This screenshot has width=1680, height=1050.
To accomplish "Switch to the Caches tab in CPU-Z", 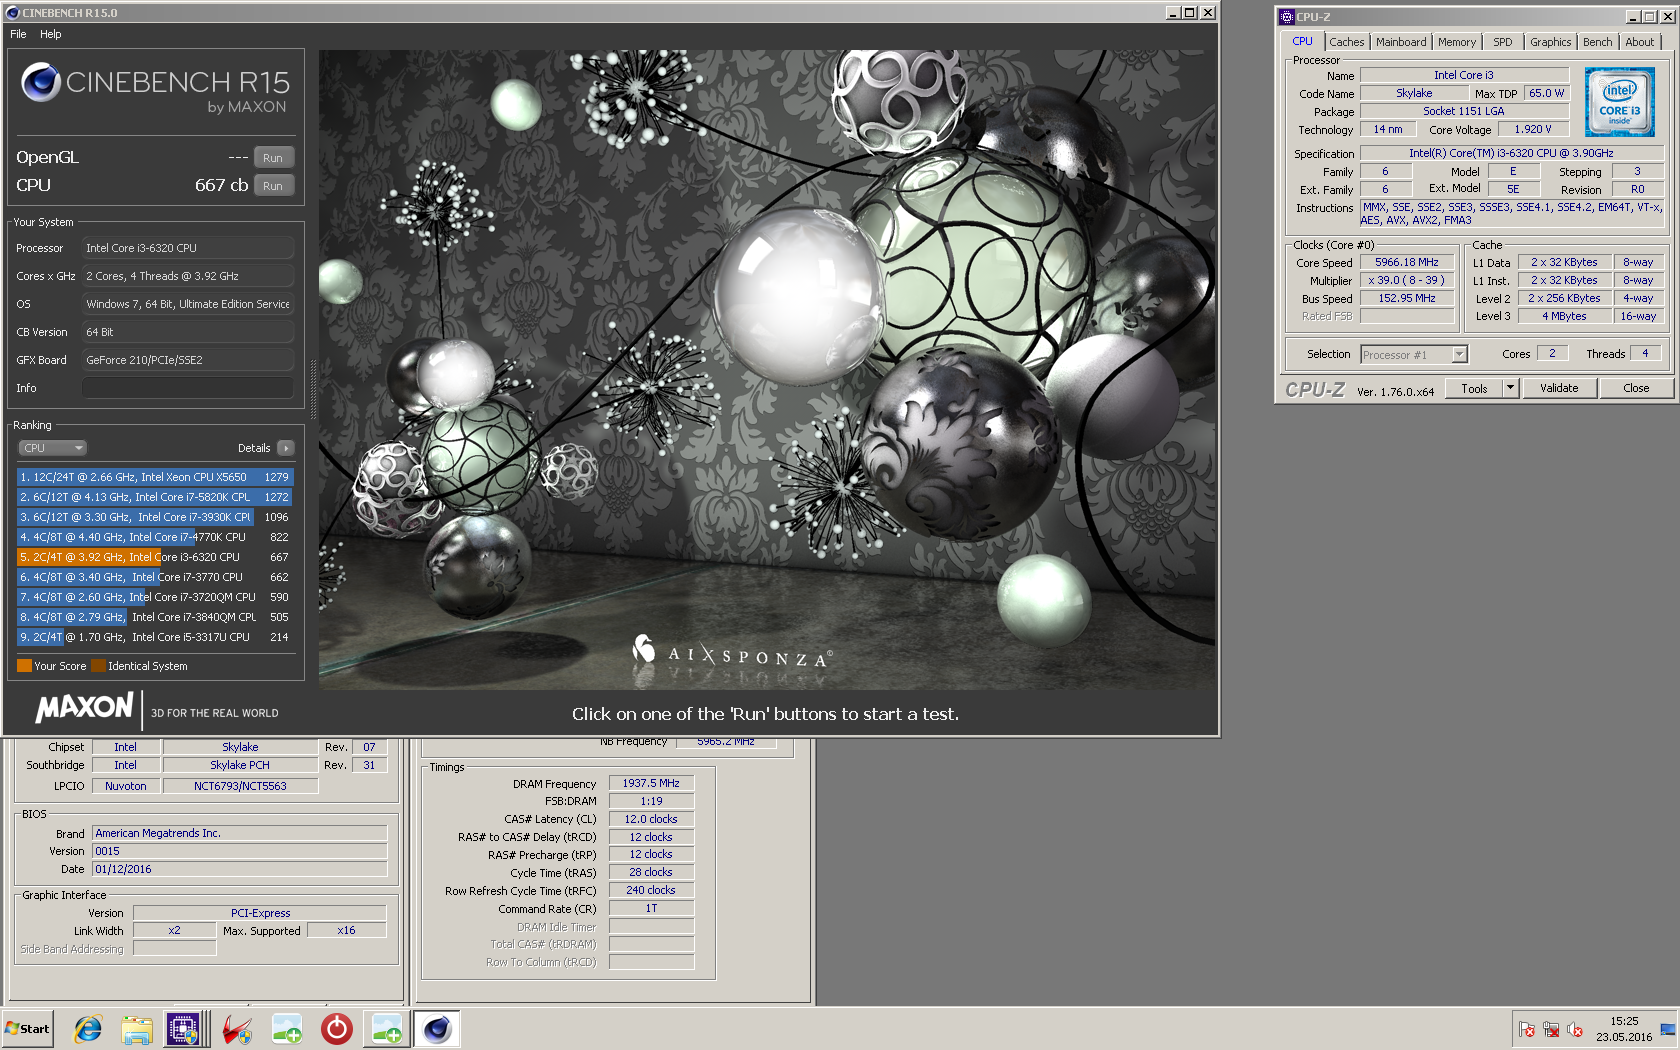I will click(1346, 42).
